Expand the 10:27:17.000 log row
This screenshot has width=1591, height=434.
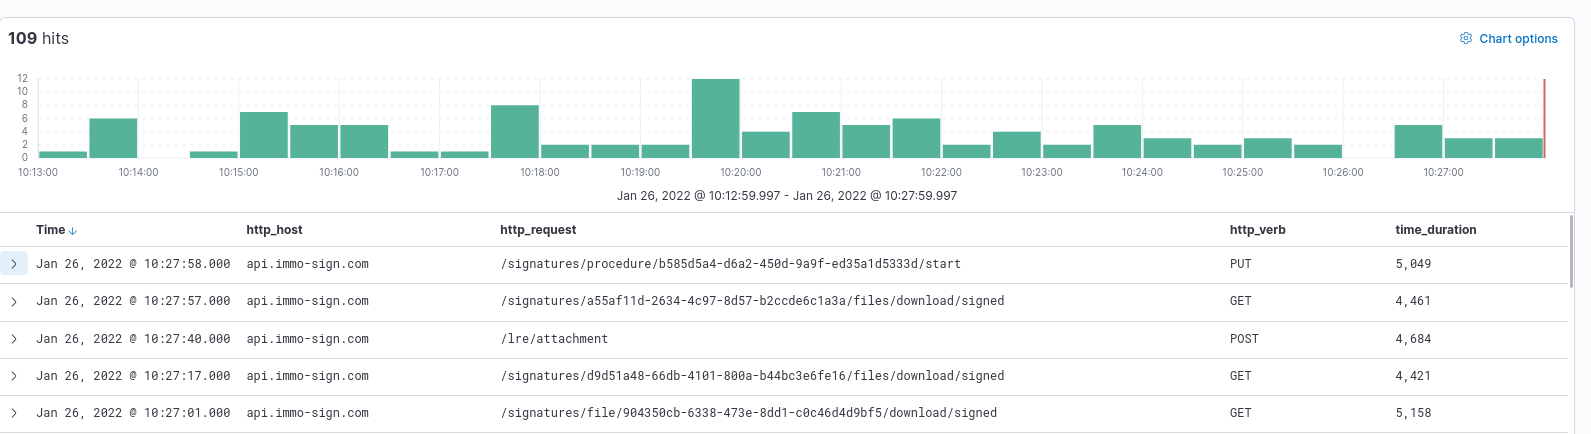(14, 376)
